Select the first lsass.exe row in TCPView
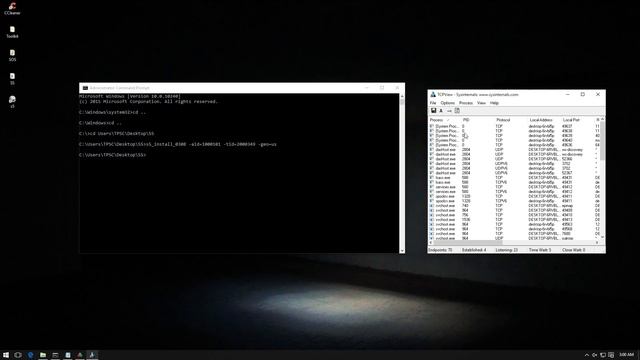The width and height of the screenshot is (640, 360). click(513, 178)
